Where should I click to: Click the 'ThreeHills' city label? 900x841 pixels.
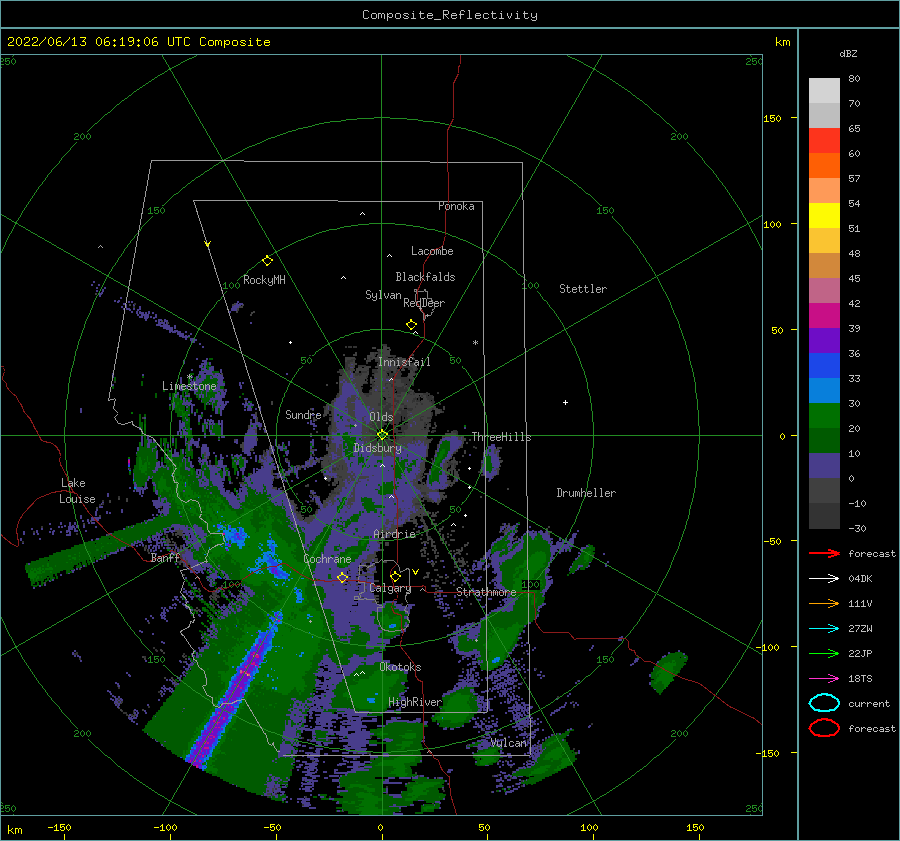coord(502,437)
